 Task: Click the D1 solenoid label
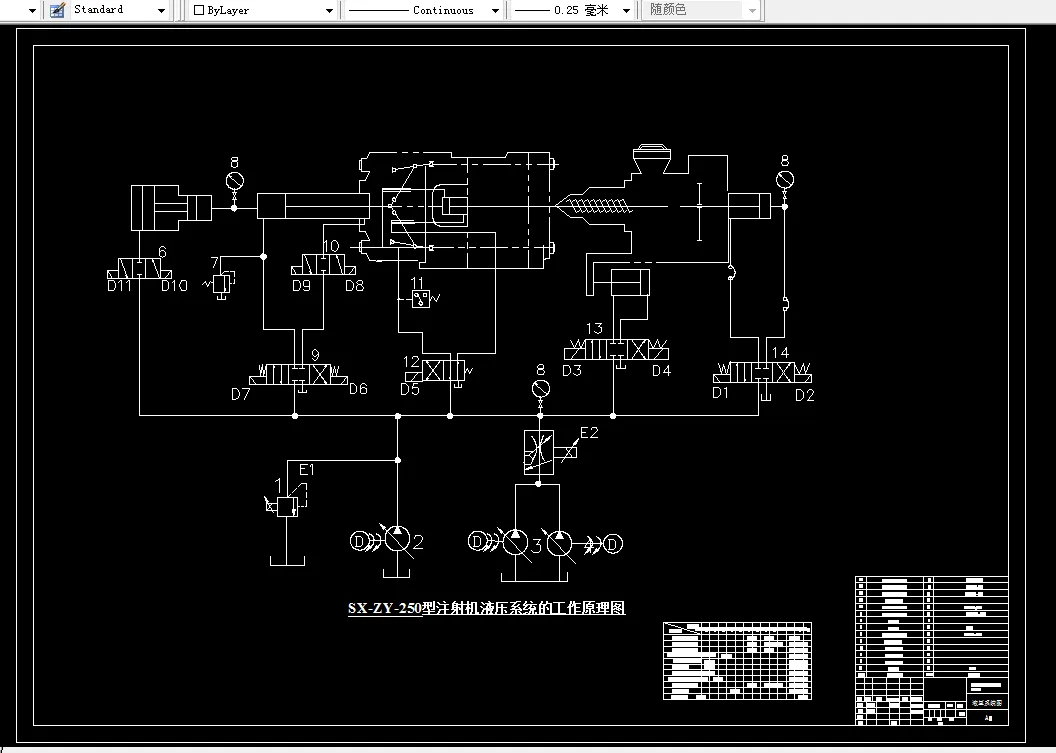pos(721,393)
